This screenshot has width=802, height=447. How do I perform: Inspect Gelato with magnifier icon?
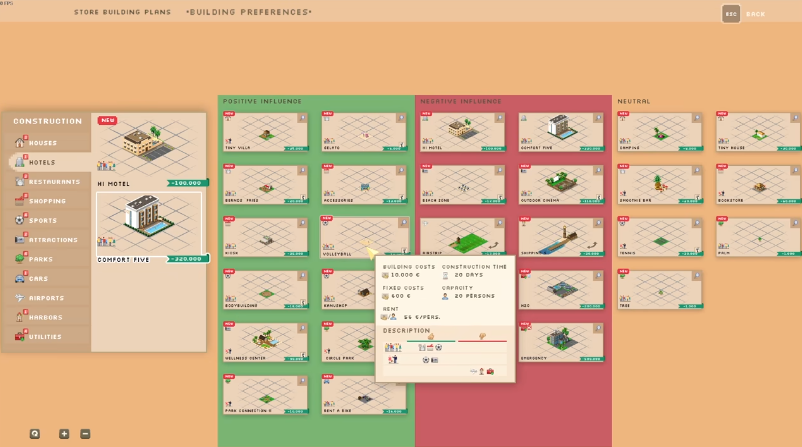402,118
